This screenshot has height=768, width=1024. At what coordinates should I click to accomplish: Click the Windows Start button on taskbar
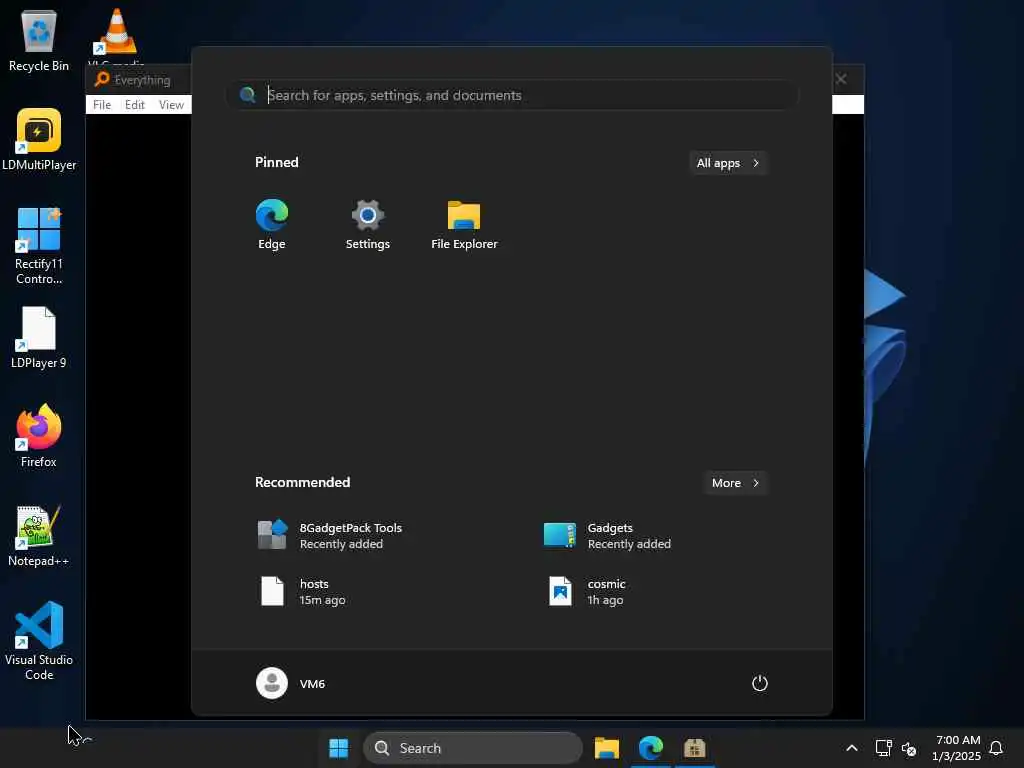click(x=338, y=748)
